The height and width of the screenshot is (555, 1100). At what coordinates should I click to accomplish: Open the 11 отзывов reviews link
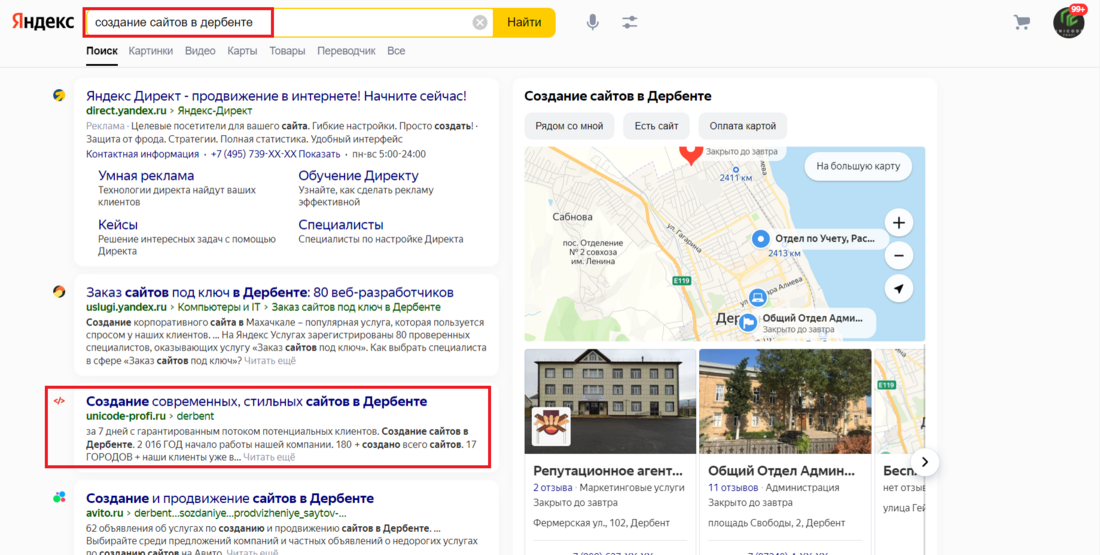(x=733, y=488)
